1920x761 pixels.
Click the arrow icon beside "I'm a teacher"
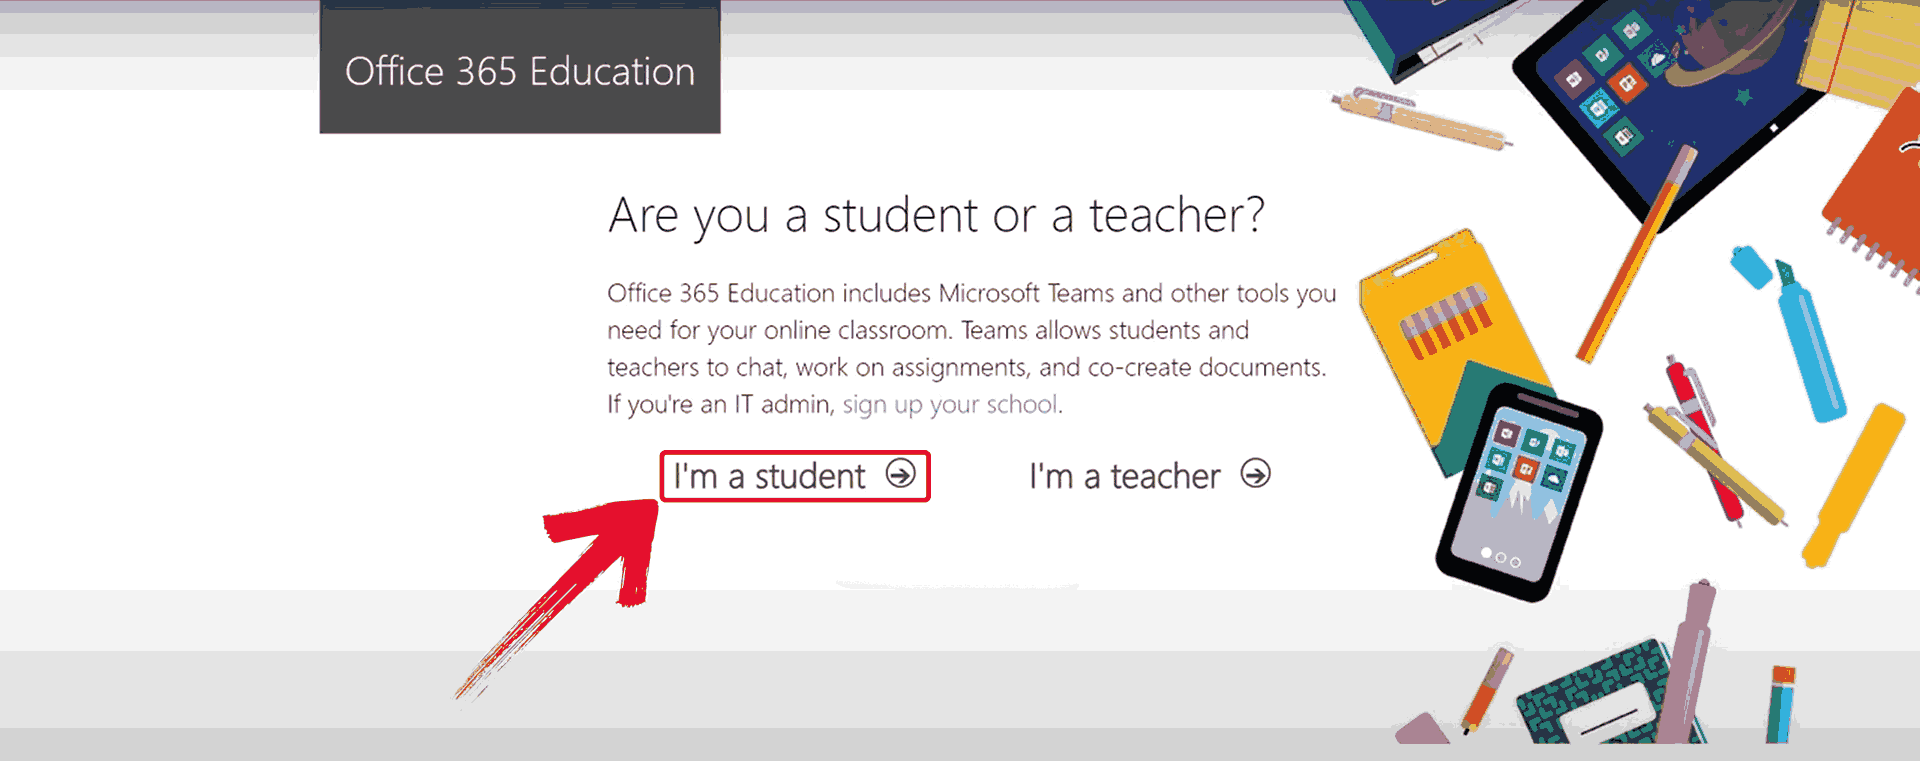point(1256,473)
